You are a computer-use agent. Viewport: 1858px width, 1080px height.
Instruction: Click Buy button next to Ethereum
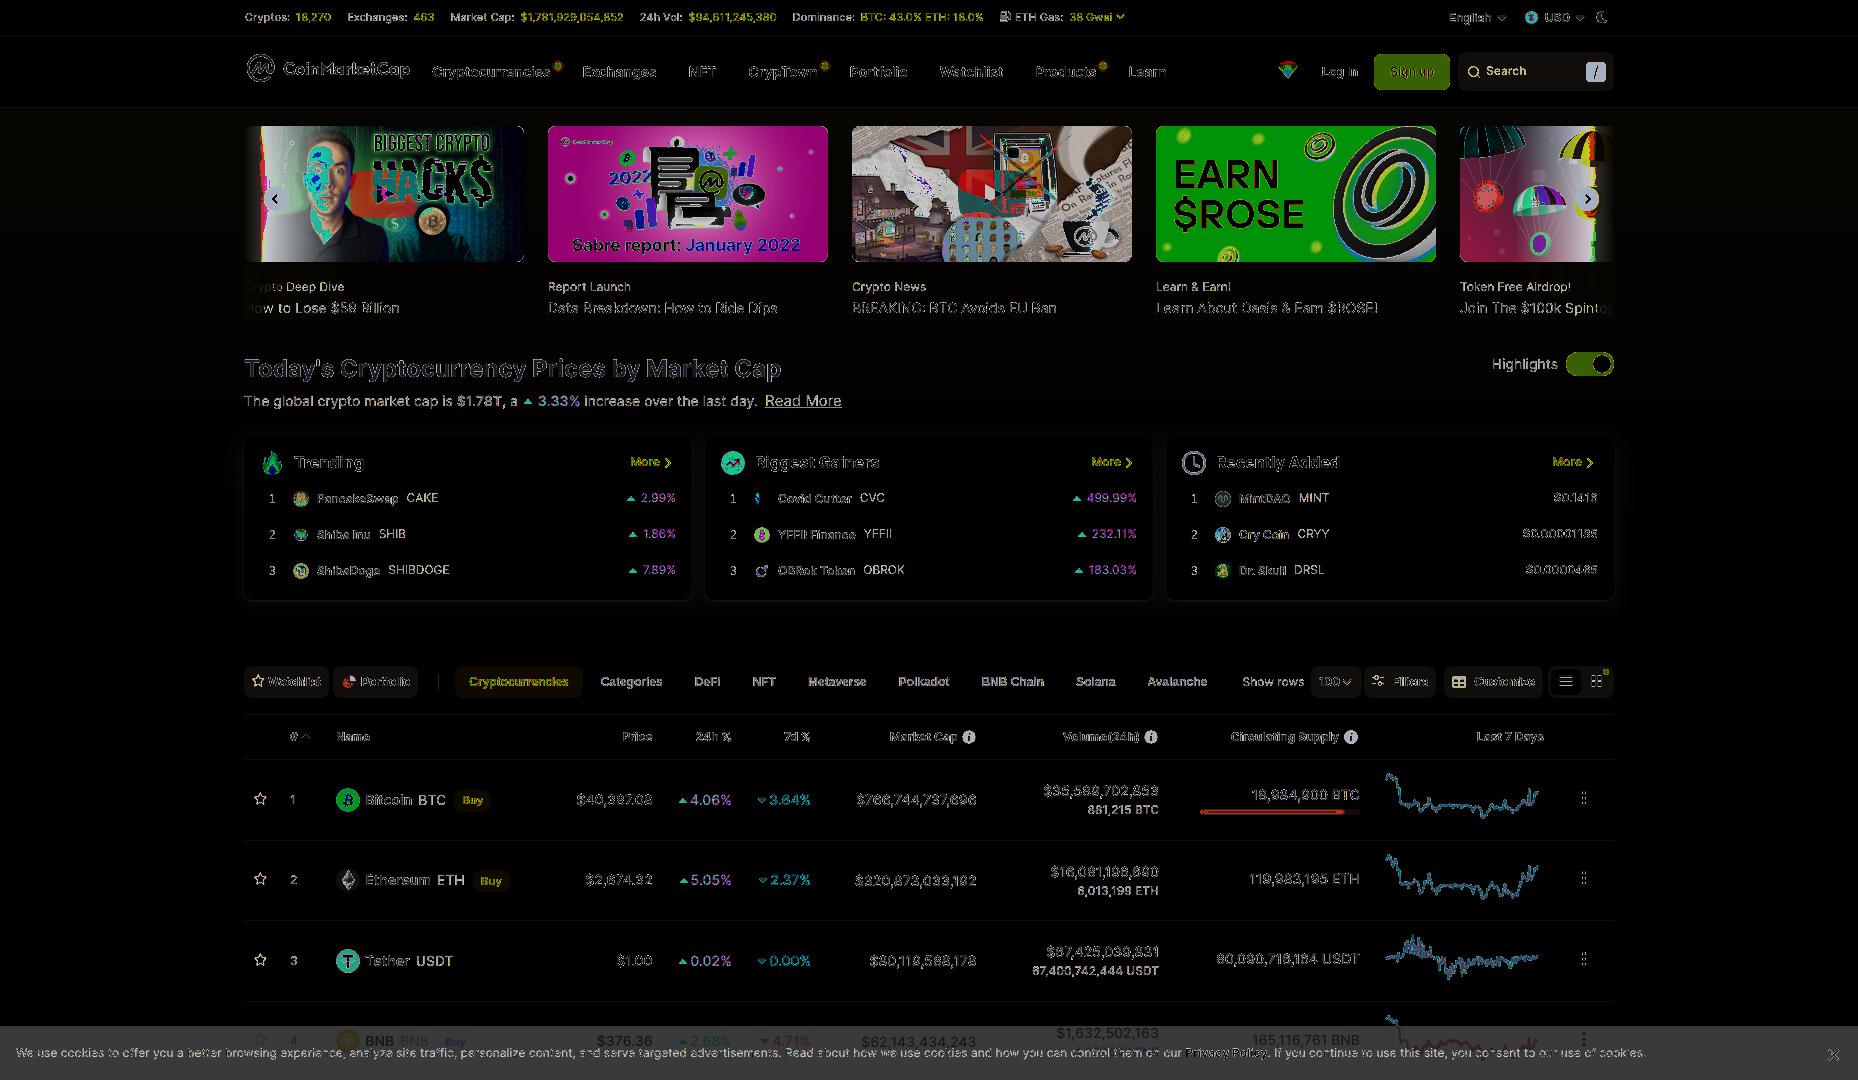491,881
